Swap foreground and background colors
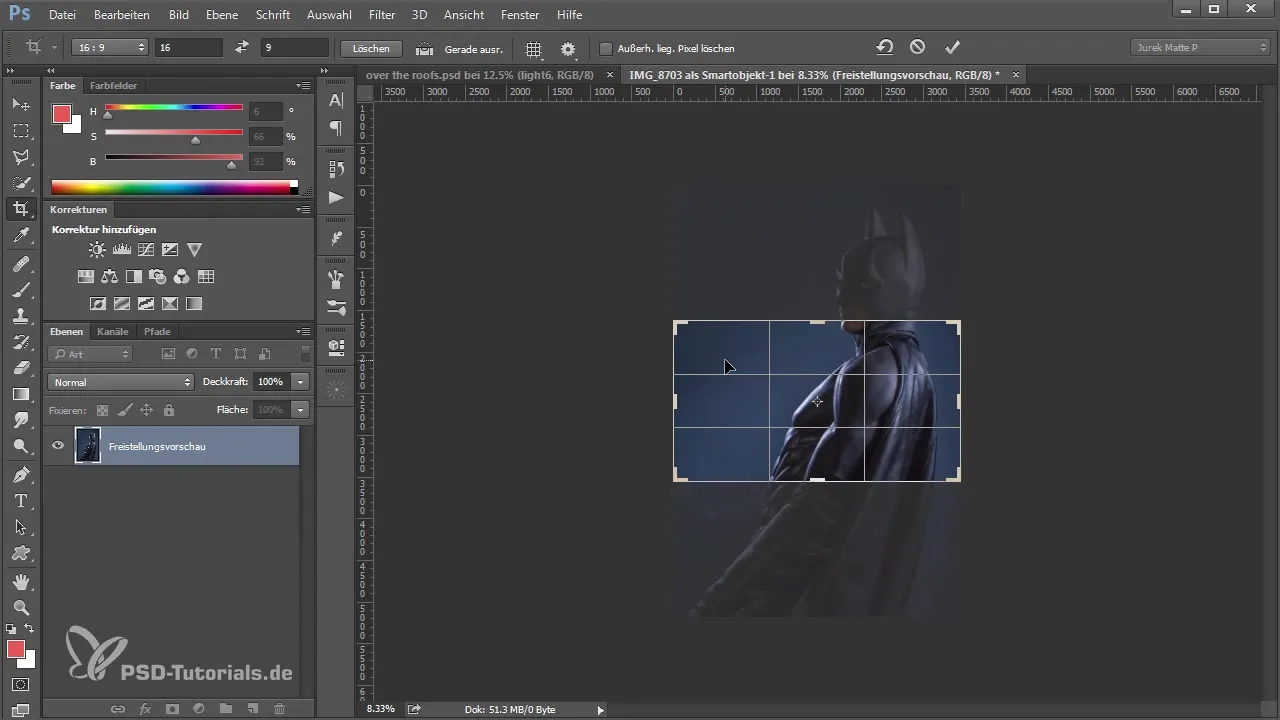1280x720 pixels. click(29, 628)
